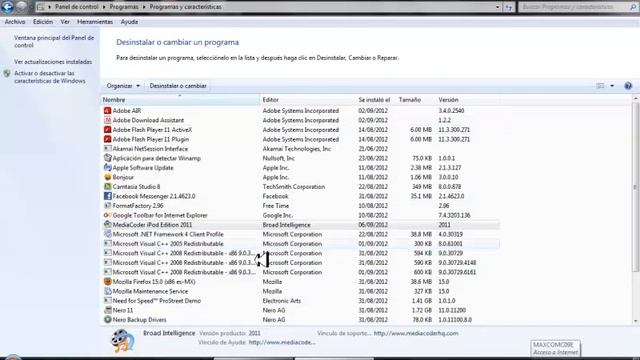Screen dimensions: 640x360
Task: Click the Winamp detector application icon
Action: click(x=107, y=158)
